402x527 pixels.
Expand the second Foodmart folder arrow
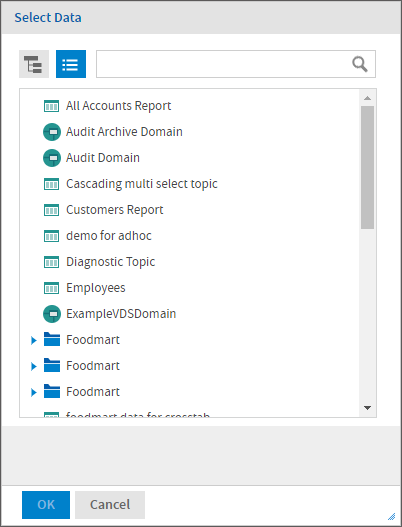[x=34, y=366]
